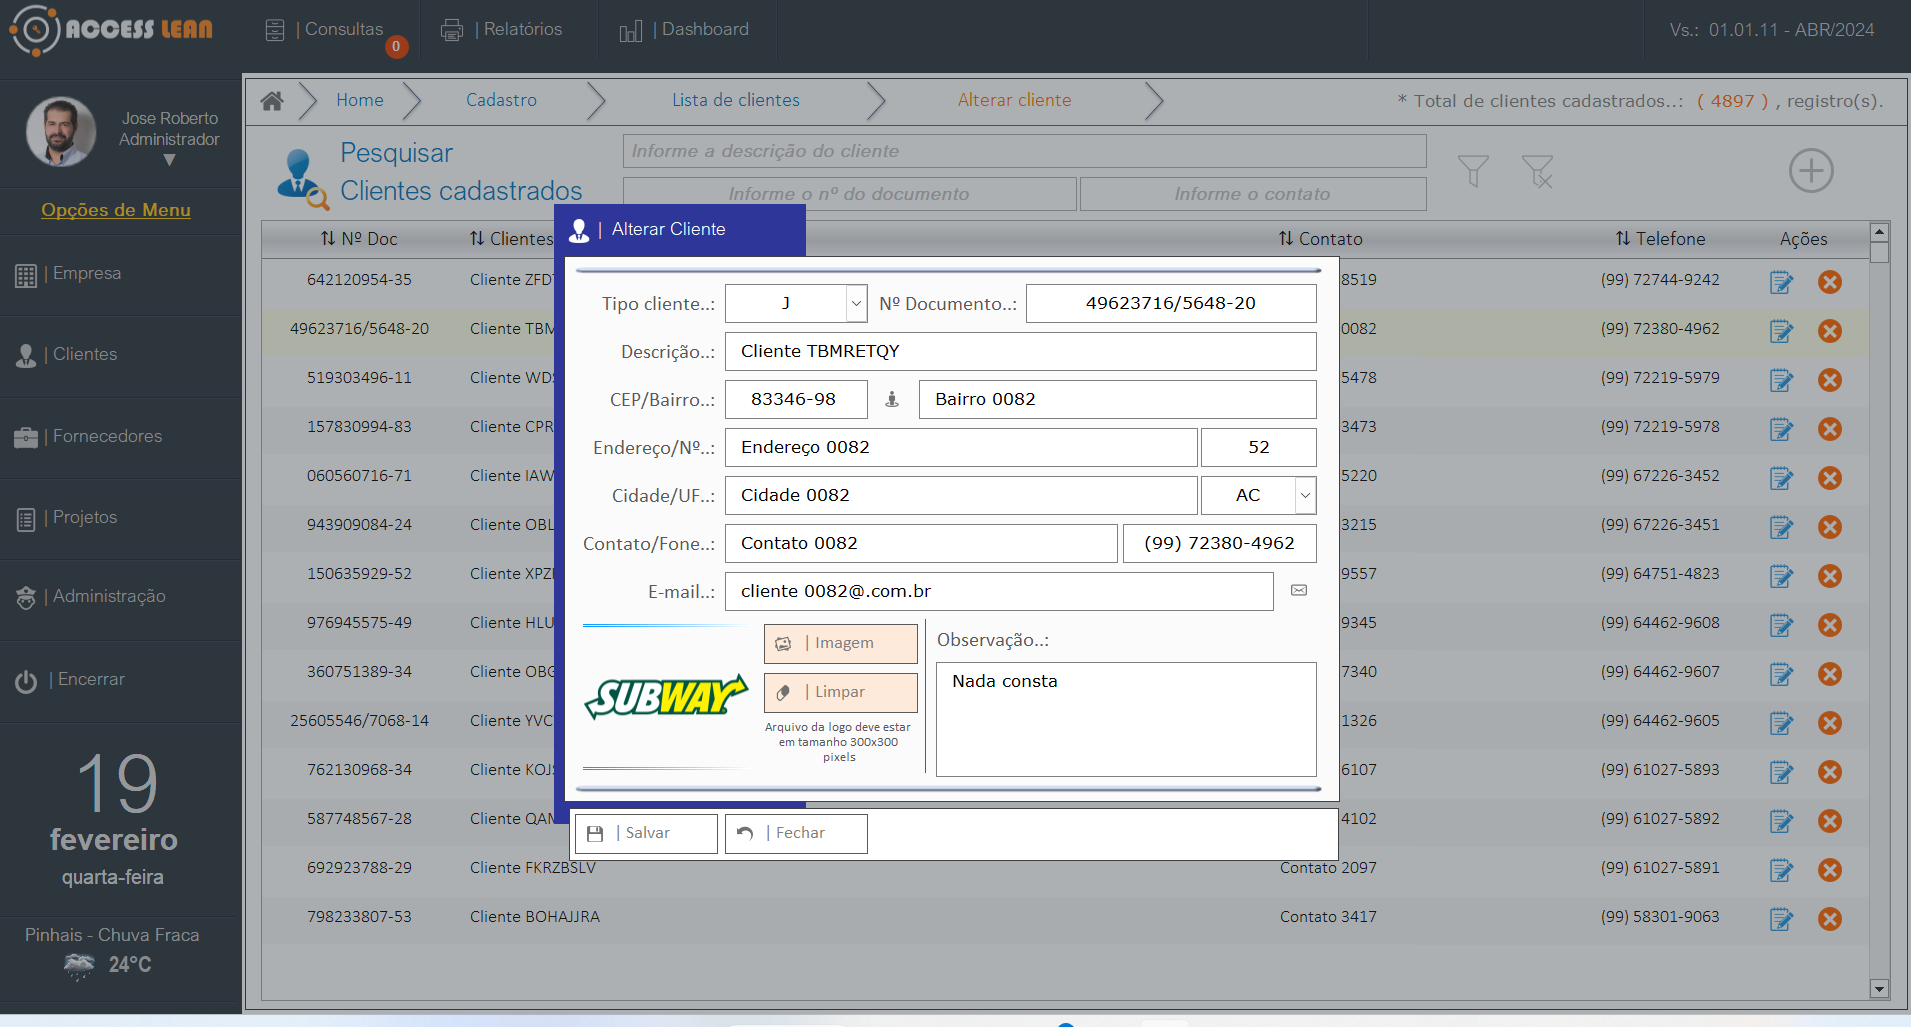Image resolution: width=1911 pixels, height=1027 pixels.
Task: Open the Relatórios top menu
Action: [503, 30]
